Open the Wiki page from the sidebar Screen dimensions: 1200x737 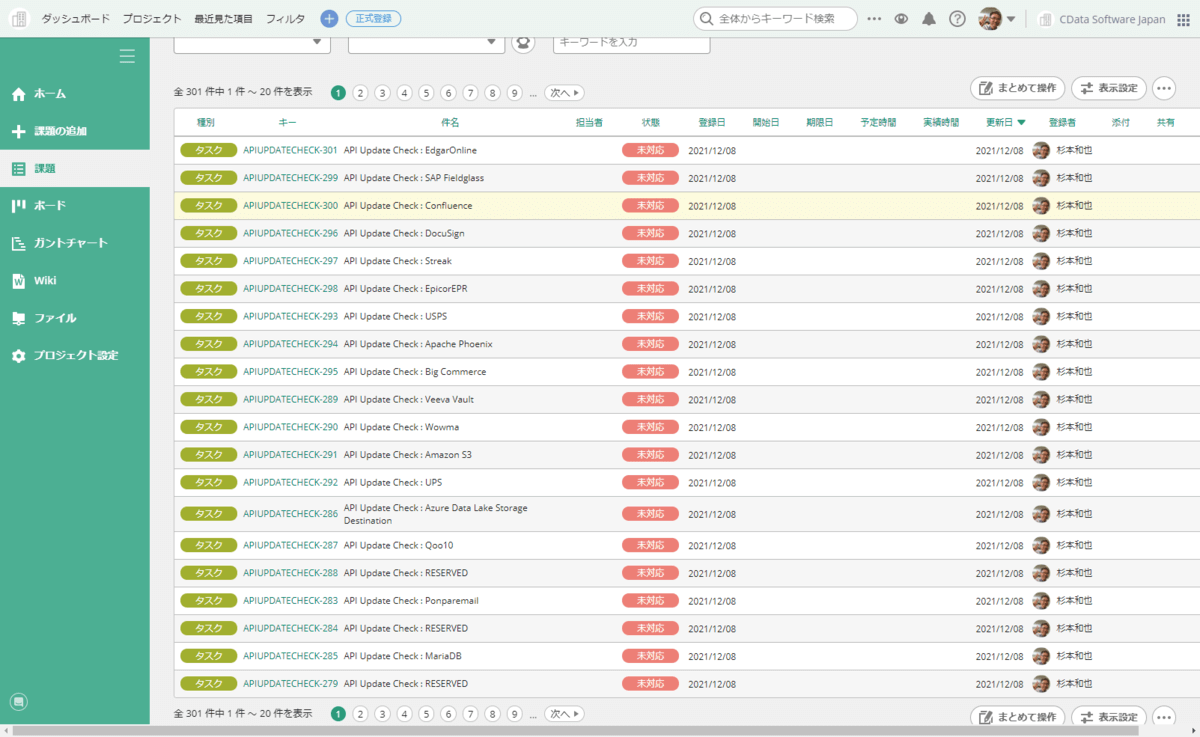coord(45,281)
